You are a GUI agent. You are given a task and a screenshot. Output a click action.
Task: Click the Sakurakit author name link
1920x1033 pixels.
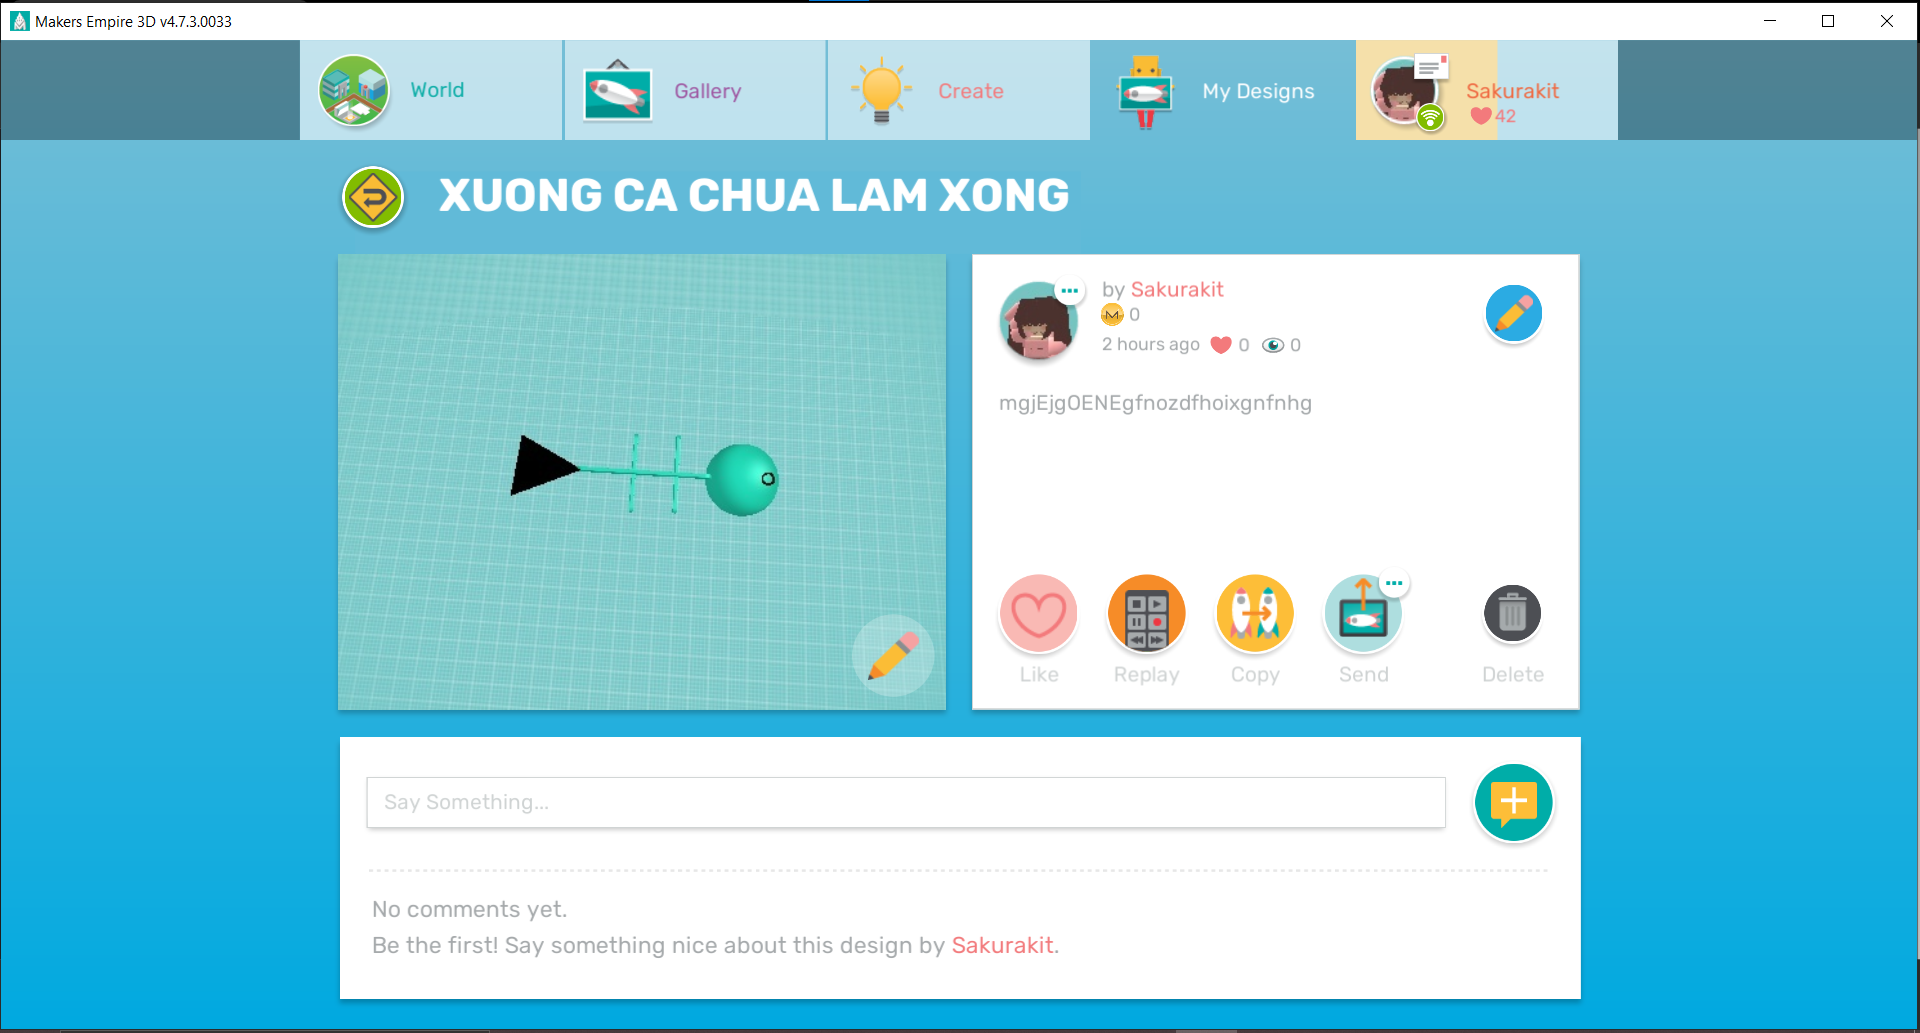[1177, 289]
